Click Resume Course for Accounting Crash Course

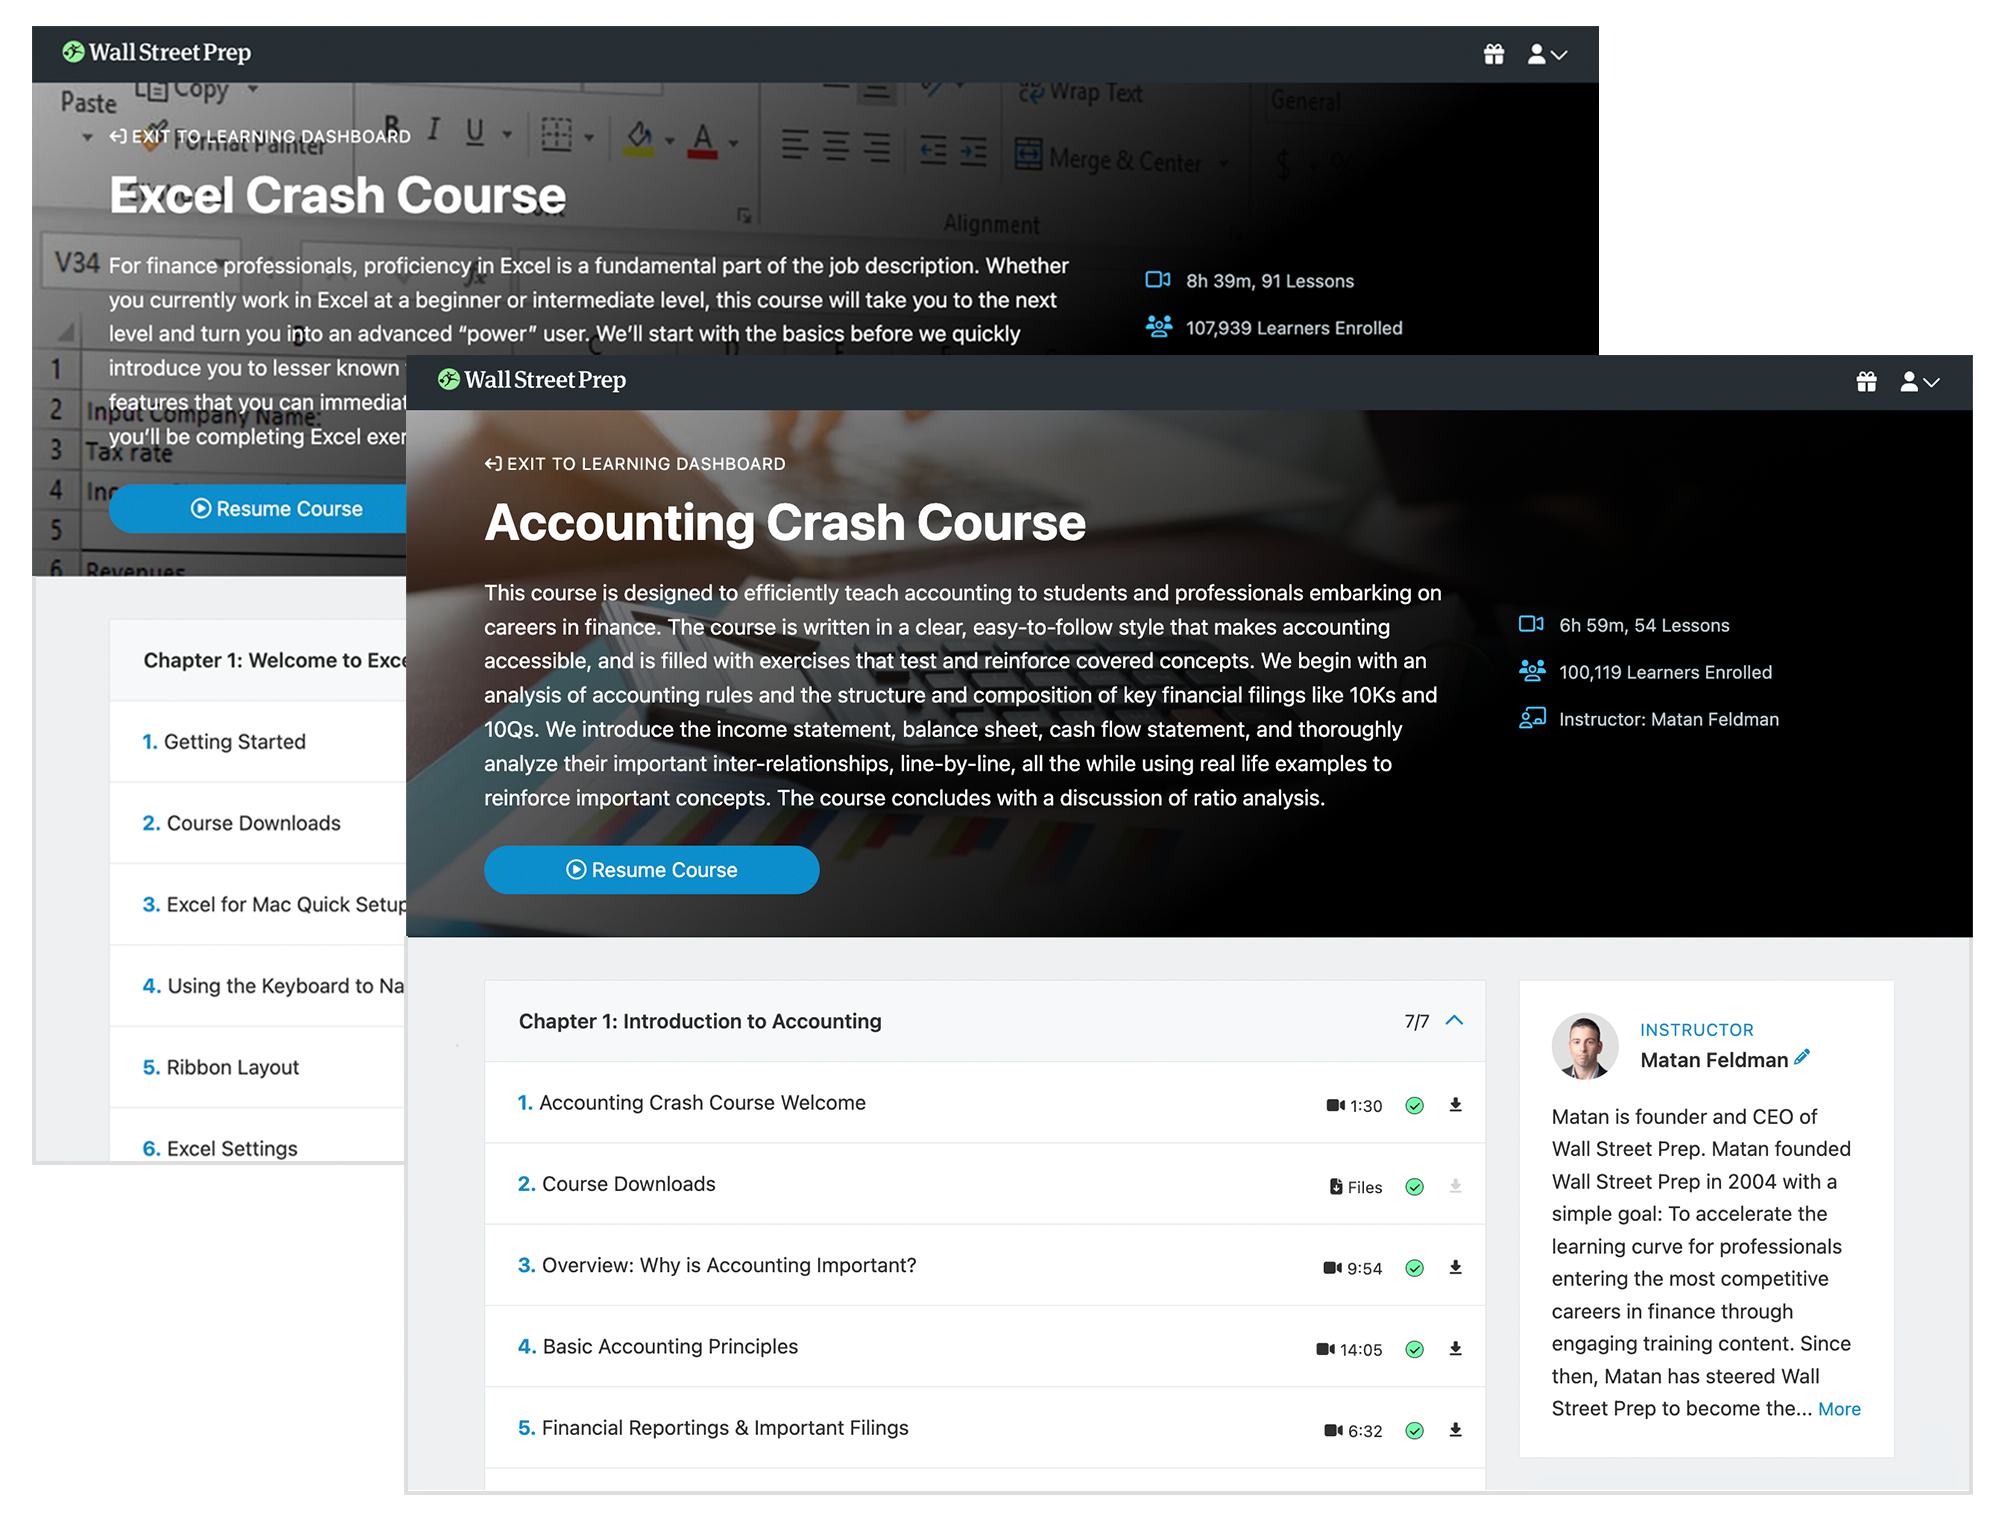point(651,869)
